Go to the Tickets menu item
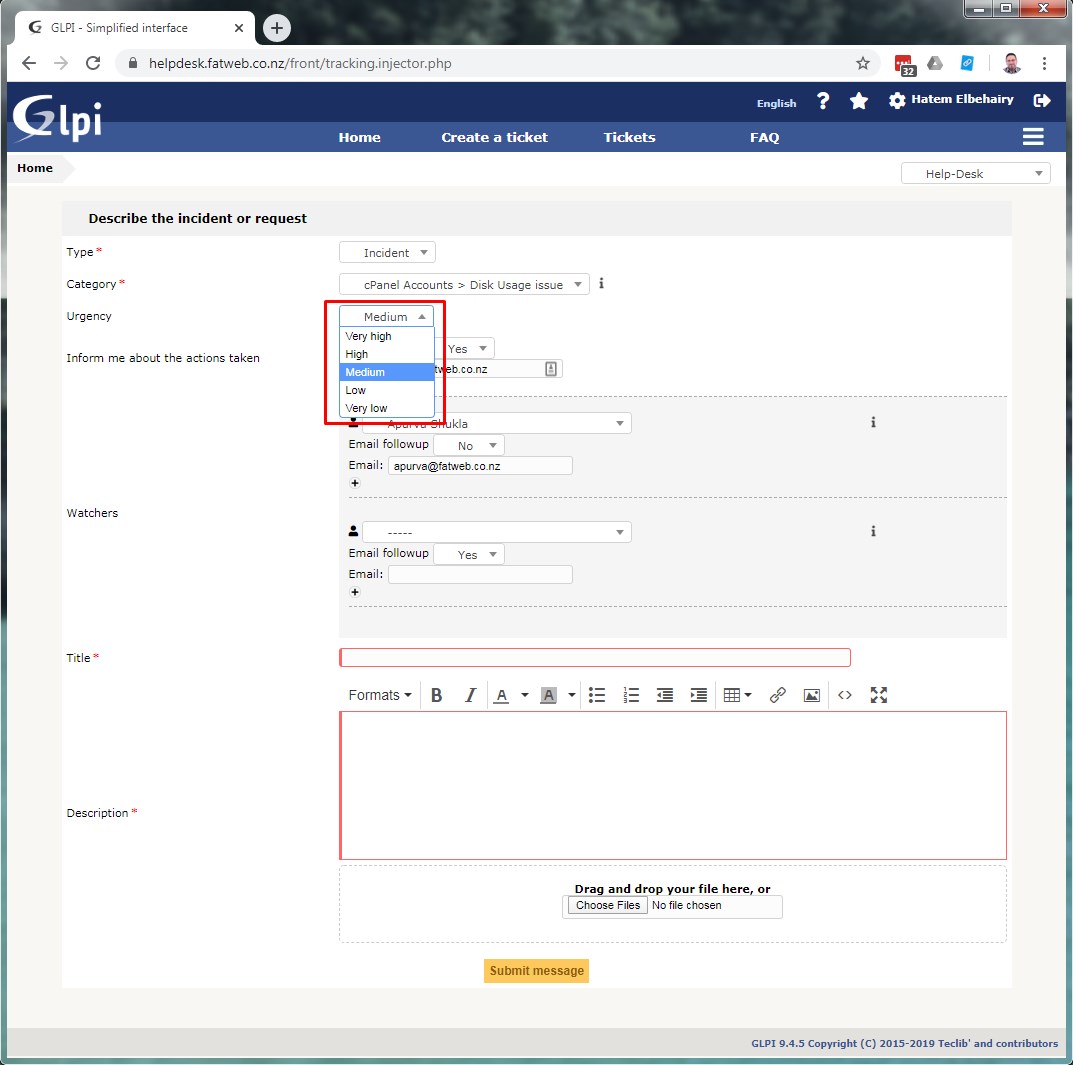 (x=629, y=137)
